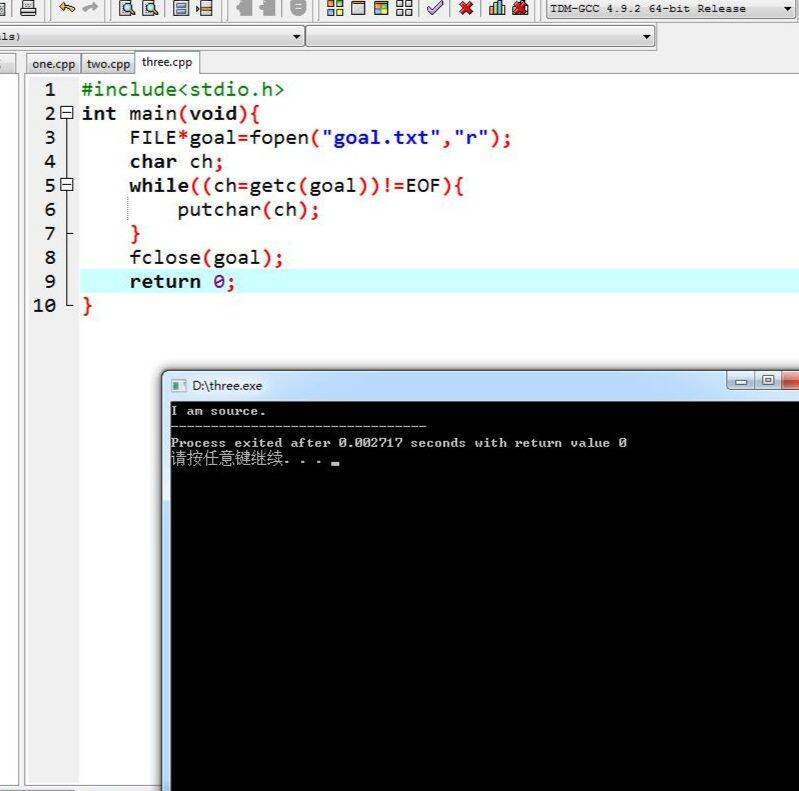
Task: Maximize the three.exe console window
Action: pos(768,381)
